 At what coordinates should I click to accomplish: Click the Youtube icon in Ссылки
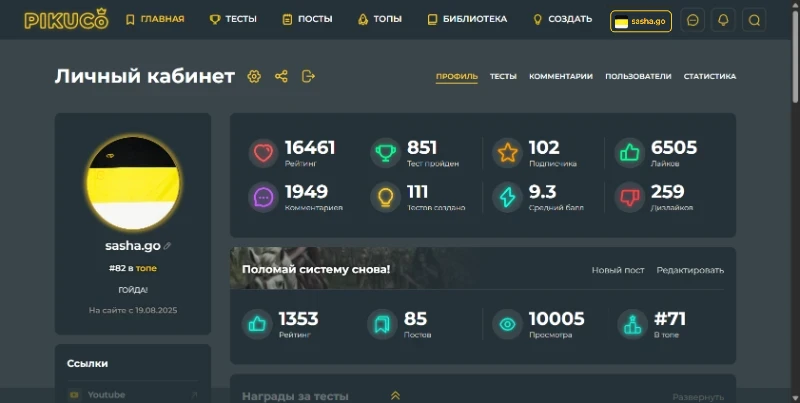pyautogui.click(x=74, y=395)
